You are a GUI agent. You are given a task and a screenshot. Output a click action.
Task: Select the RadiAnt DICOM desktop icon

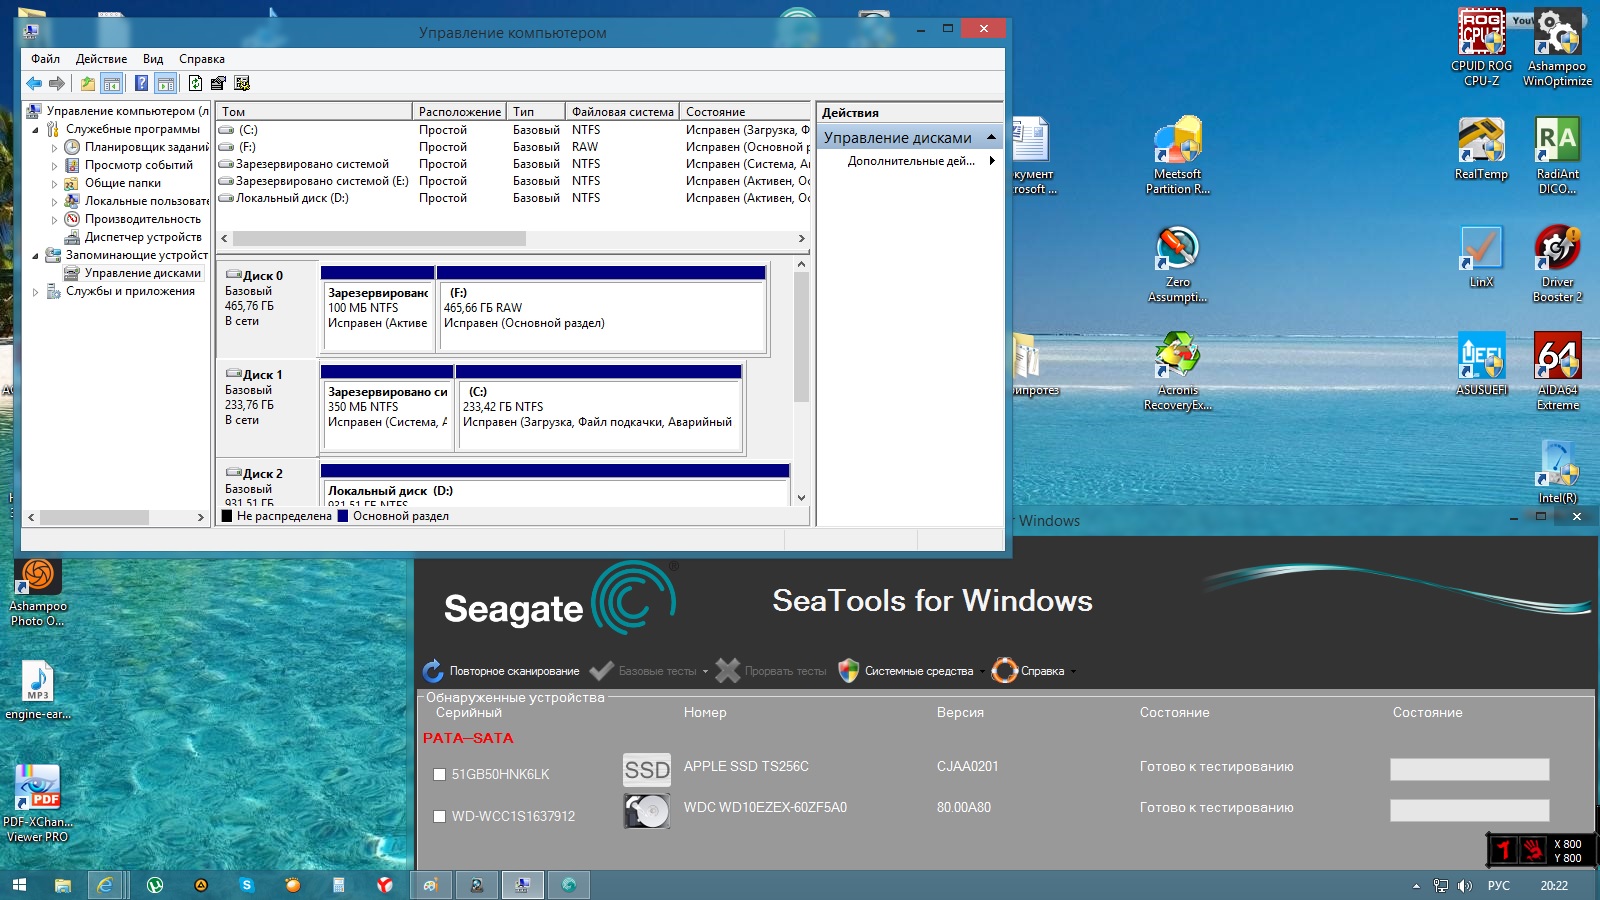[1558, 156]
